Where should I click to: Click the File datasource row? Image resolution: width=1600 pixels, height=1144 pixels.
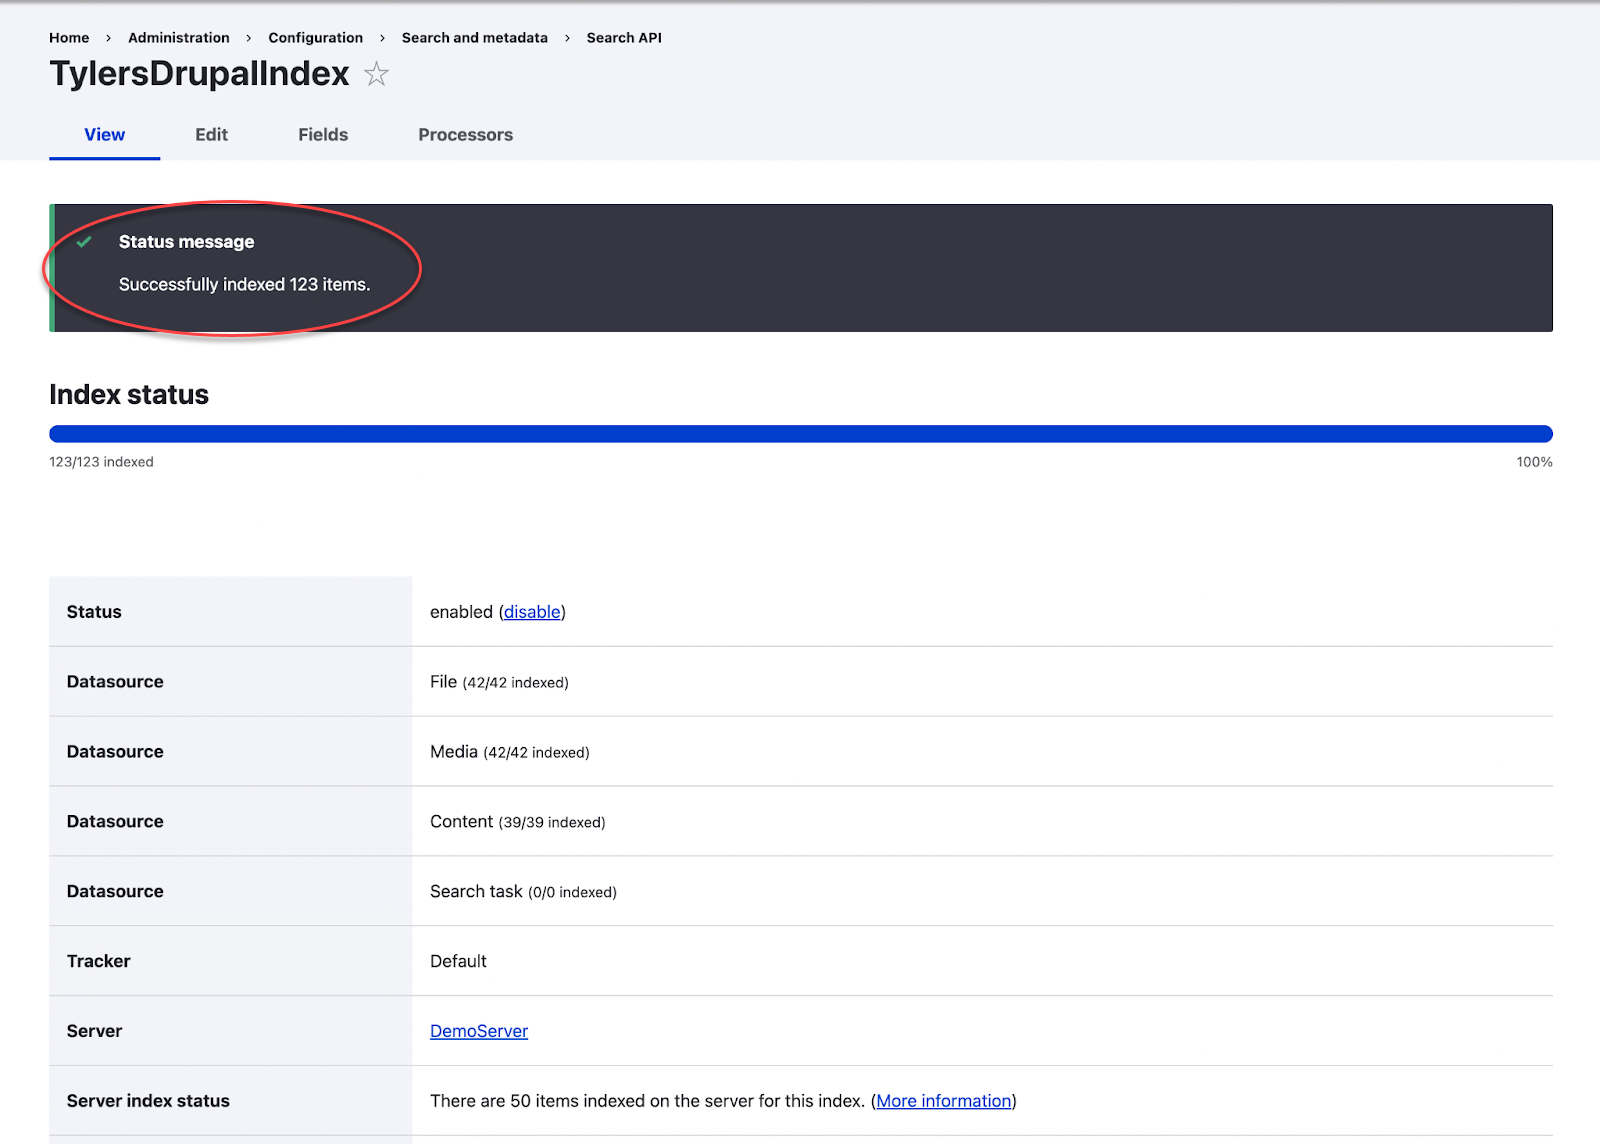tap(498, 681)
